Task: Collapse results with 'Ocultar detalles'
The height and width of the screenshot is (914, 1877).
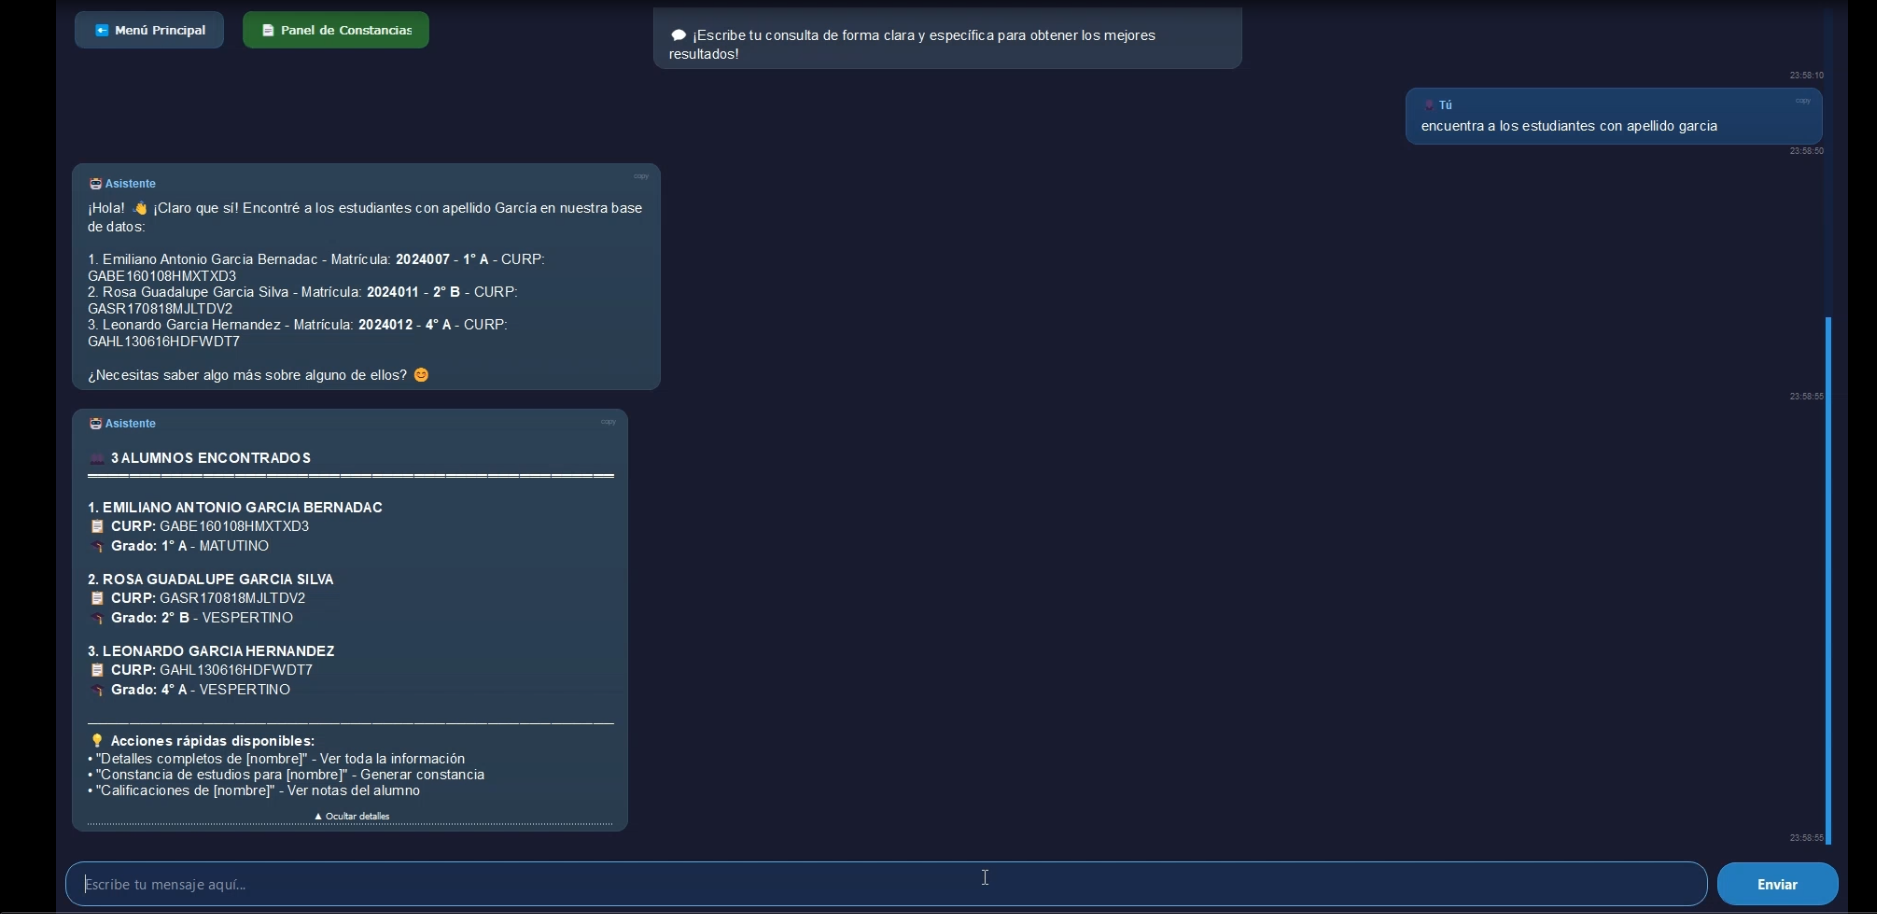Action: 351,816
